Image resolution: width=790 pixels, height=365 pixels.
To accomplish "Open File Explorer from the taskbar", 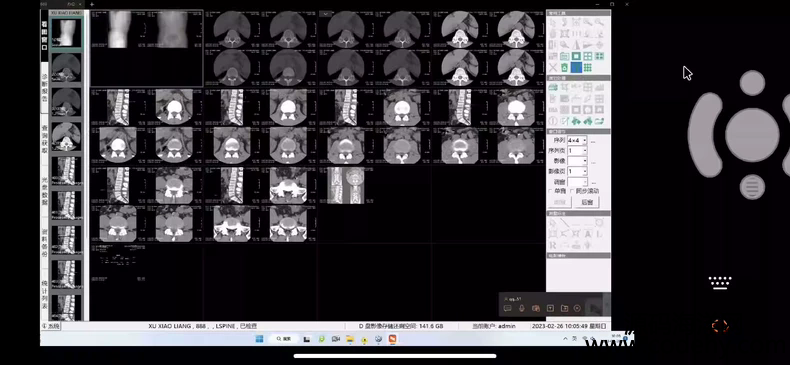I will tap(350, 339).
